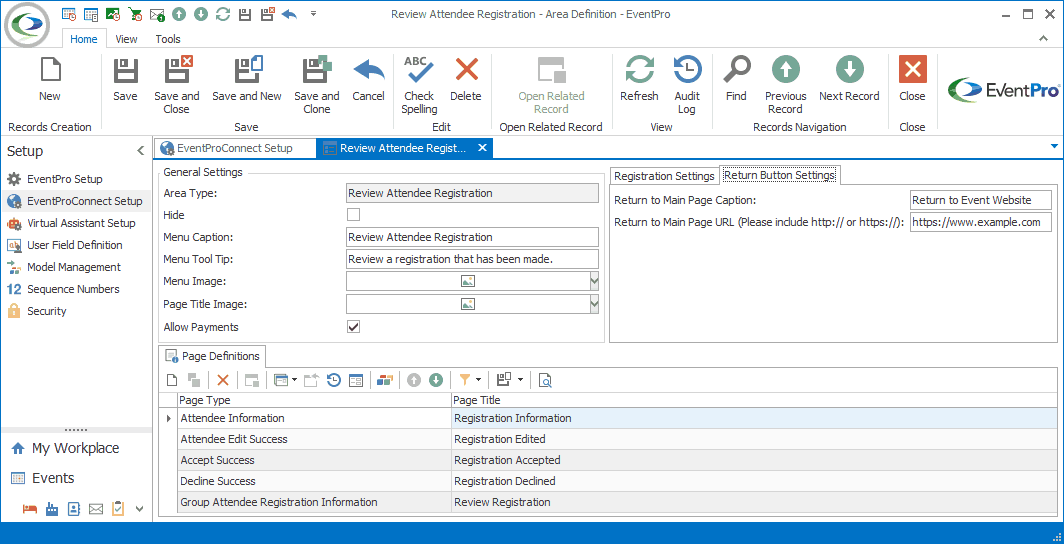Viewport: 1064px width, 544px height.
Task: Open EventPro Setup in sidebar
Action: pyautogui.click(x=64, y=179)
